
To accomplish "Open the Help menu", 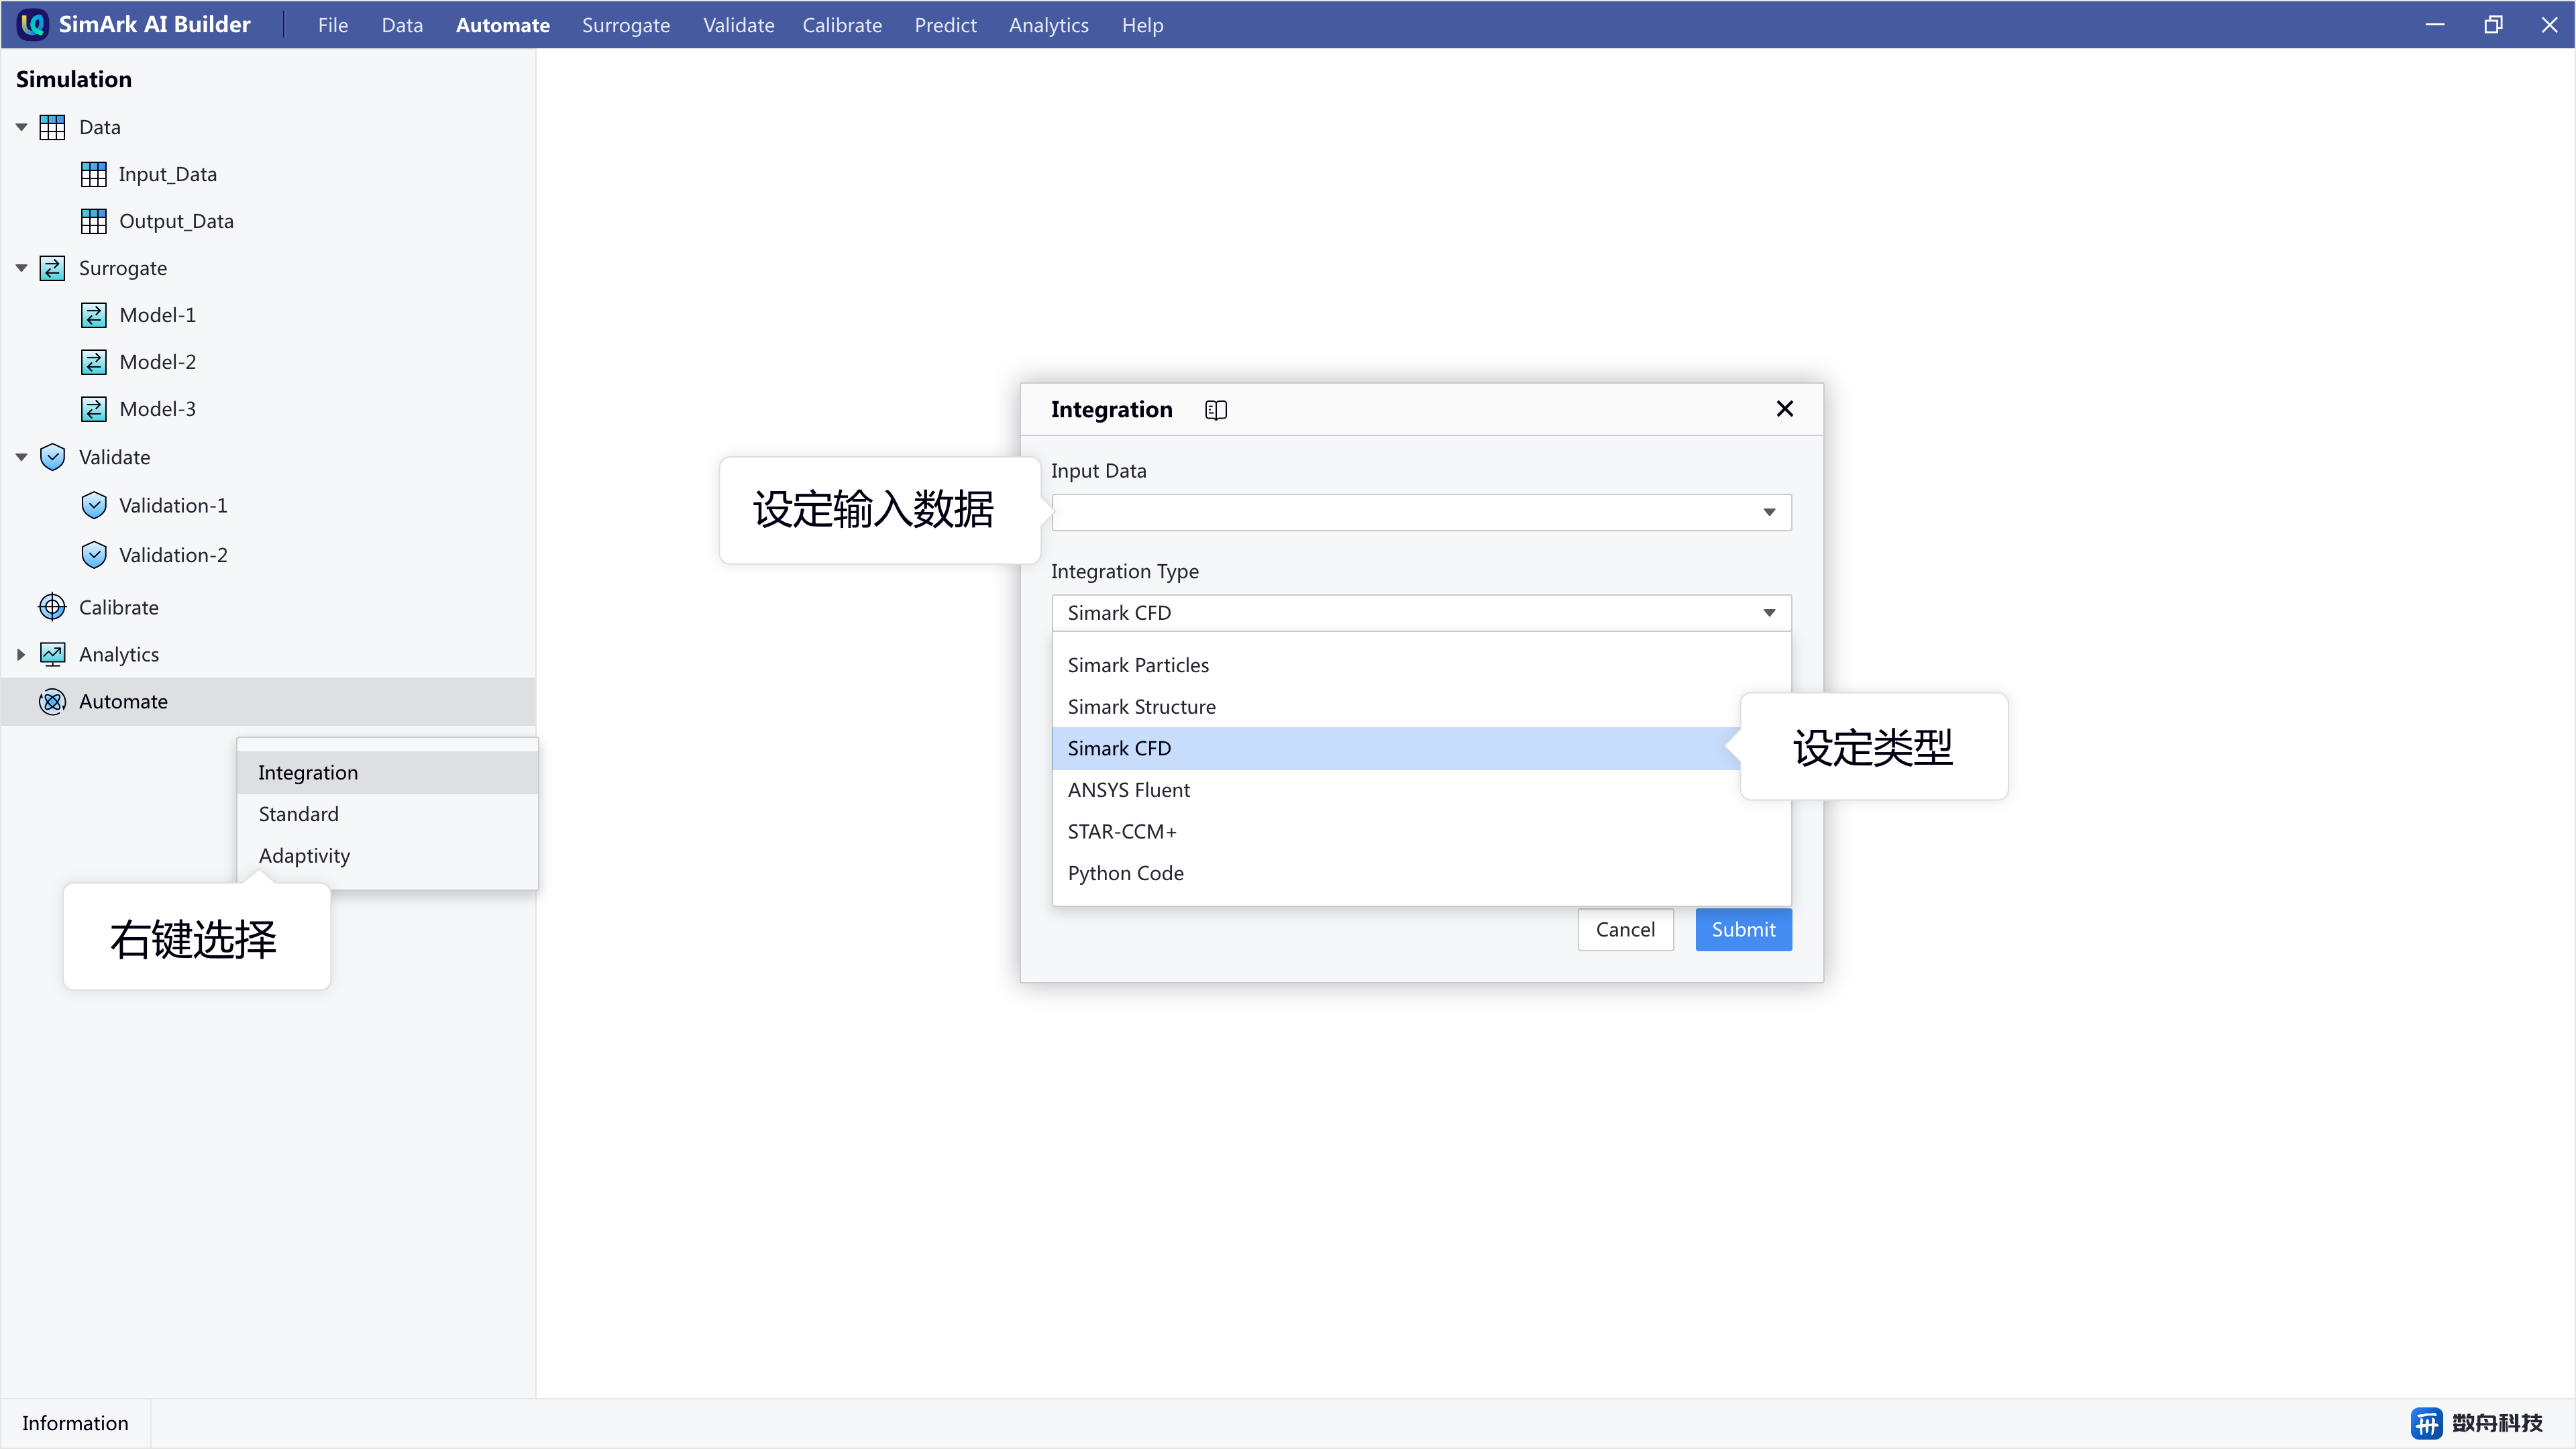I will (x=1142, y=25).
